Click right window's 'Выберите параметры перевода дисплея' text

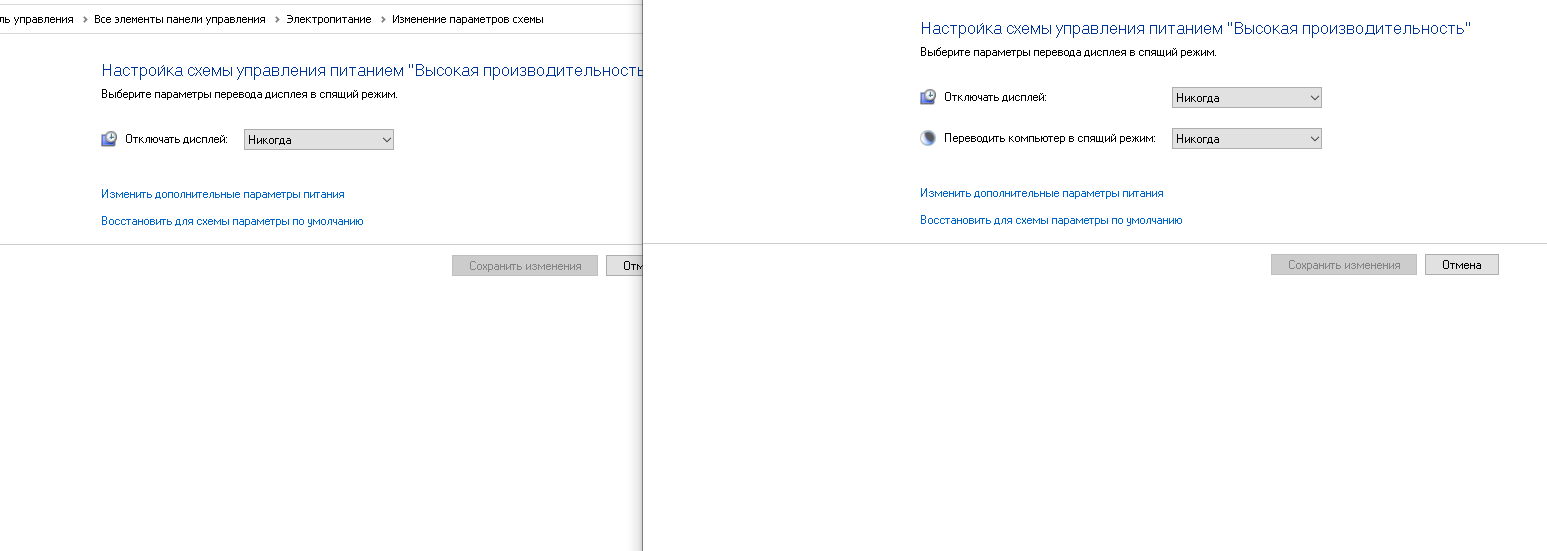(1068, 52)
